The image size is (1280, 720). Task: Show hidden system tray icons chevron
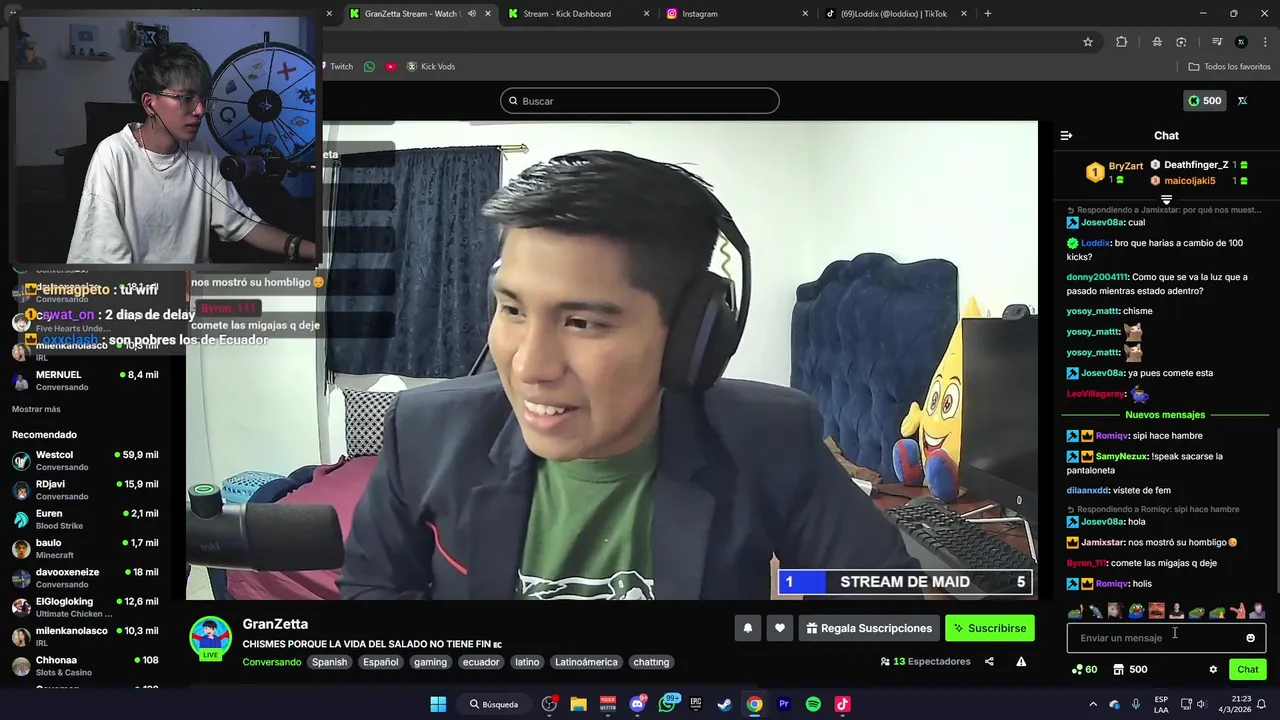point(1093,704)
